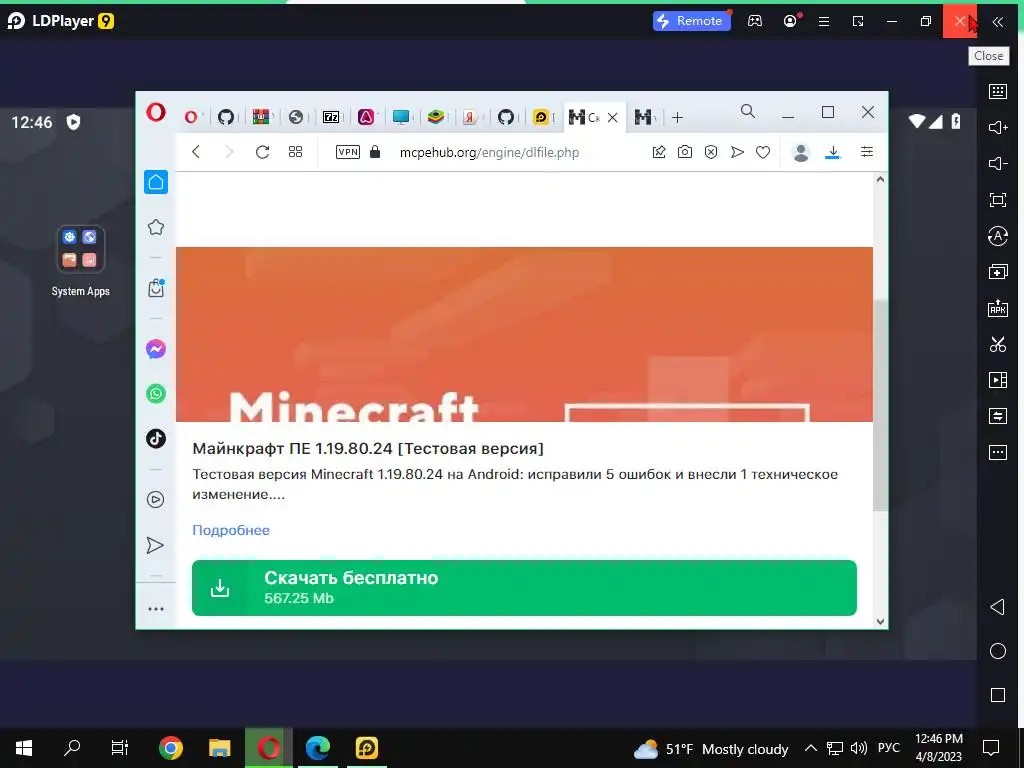Open LDPlayer multi-instance plus icon
Viewport: 1024px width, 768px height.
tap(997, 272)
